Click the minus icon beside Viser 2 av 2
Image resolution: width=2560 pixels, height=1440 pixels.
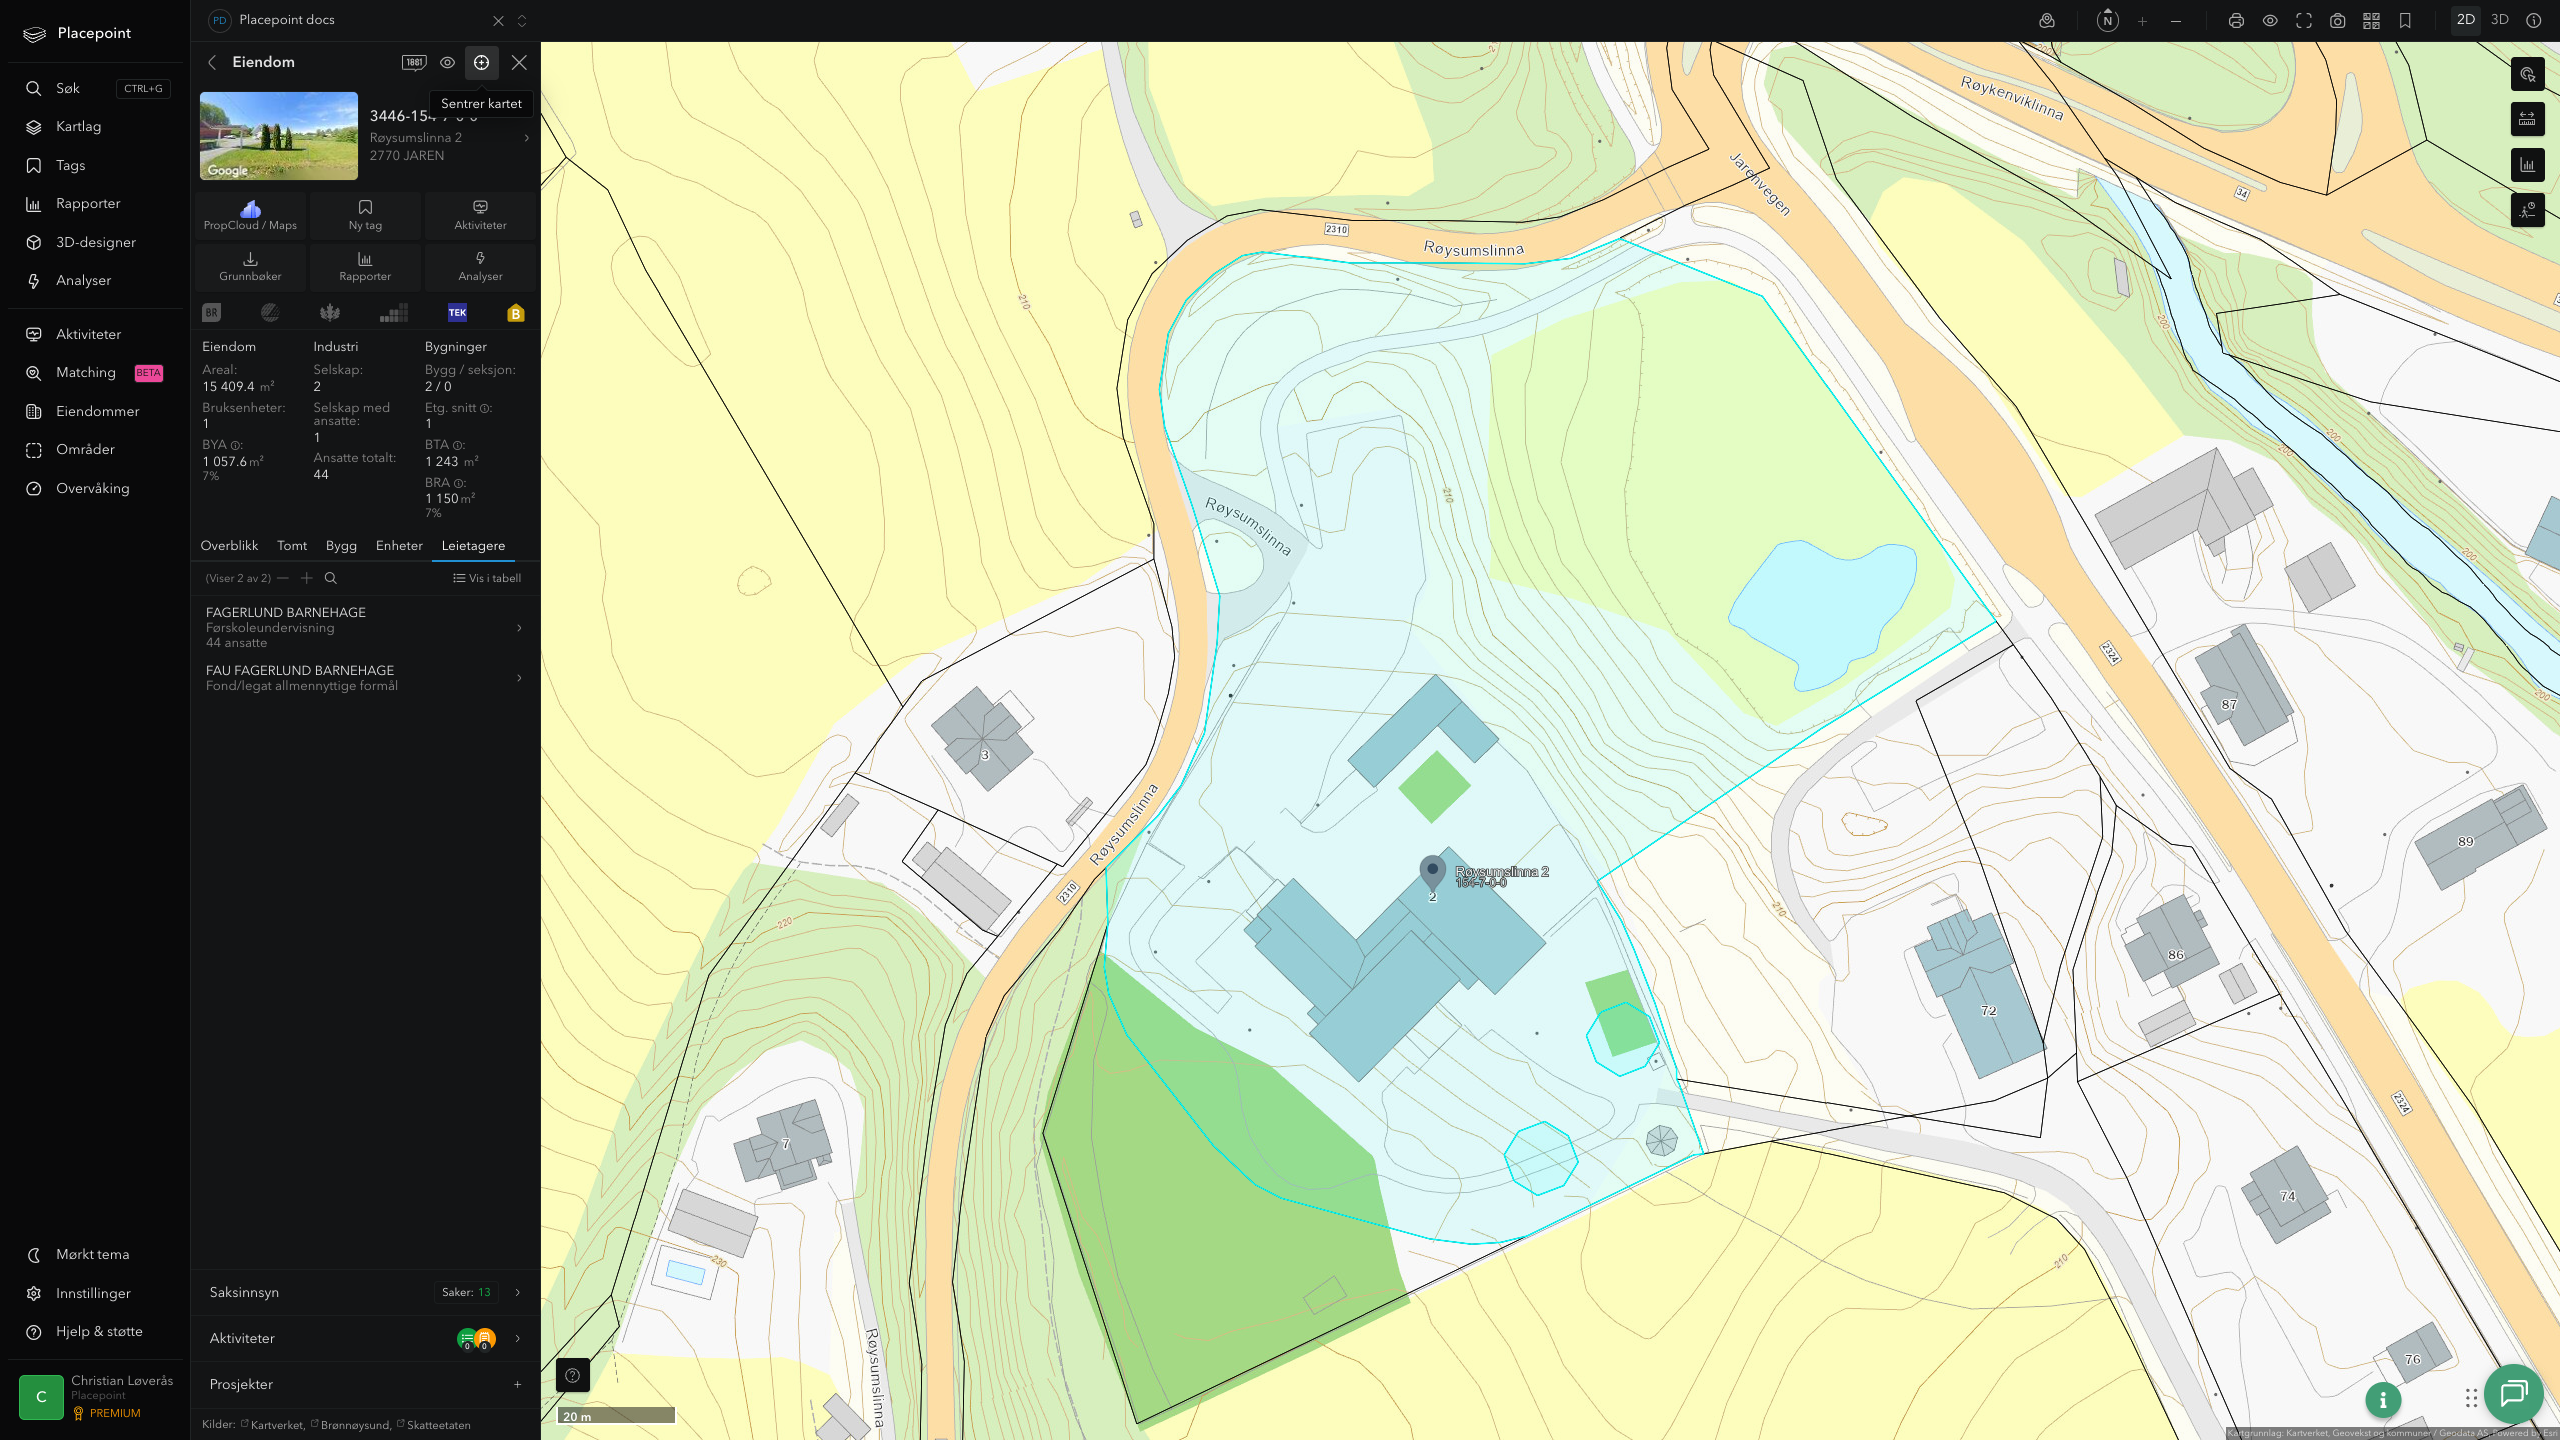283,578
